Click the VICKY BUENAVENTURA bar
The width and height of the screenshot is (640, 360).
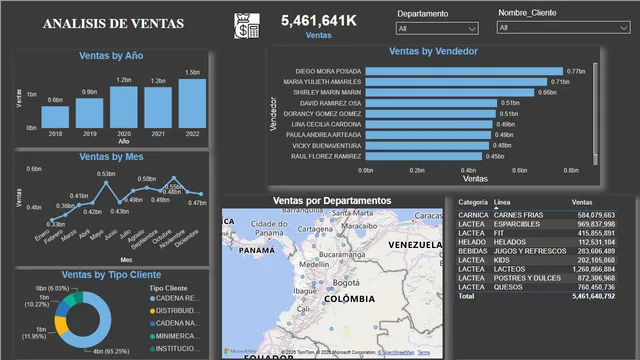427,146
